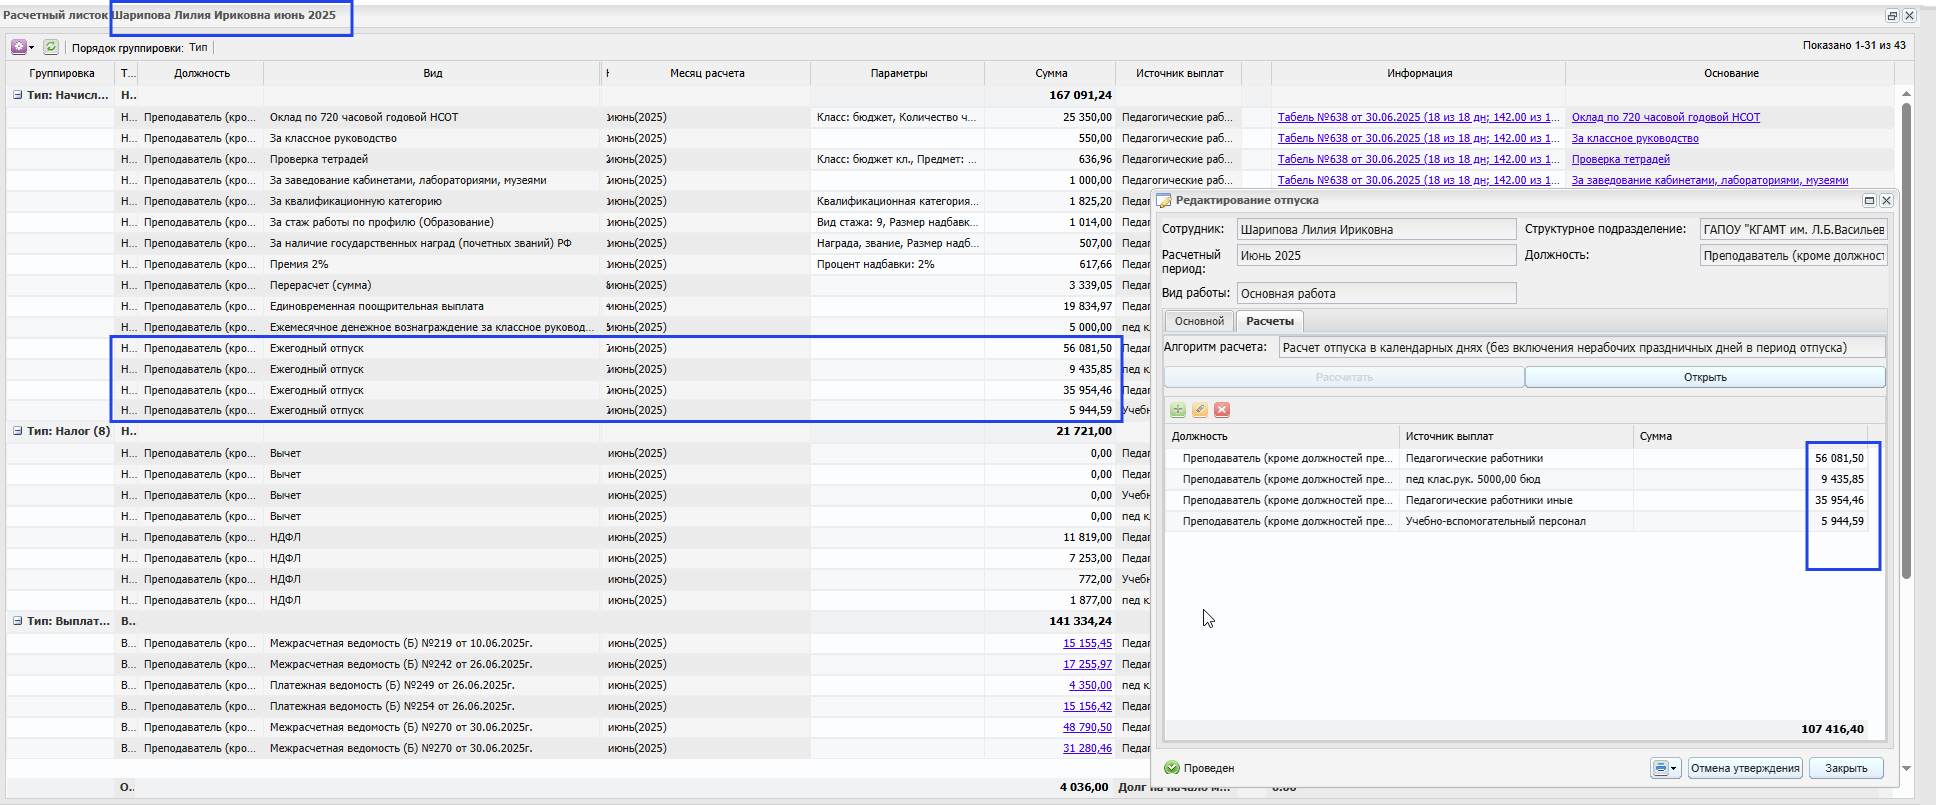Maximize the Редактирование отпуска dialog
This screenshot has width=1936, height=805.
click(1869, 200)
